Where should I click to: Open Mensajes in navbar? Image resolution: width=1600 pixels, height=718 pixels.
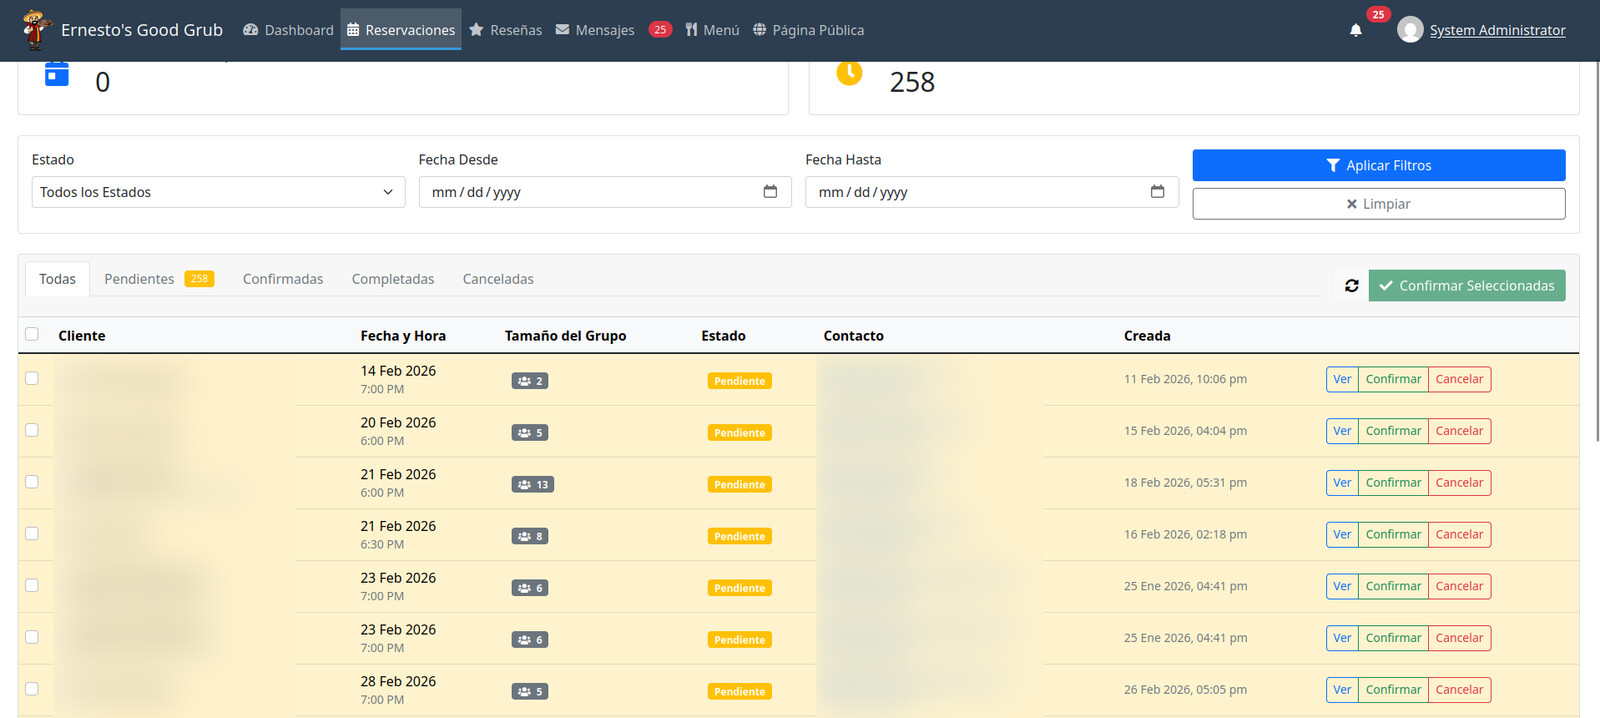(596, 30)
